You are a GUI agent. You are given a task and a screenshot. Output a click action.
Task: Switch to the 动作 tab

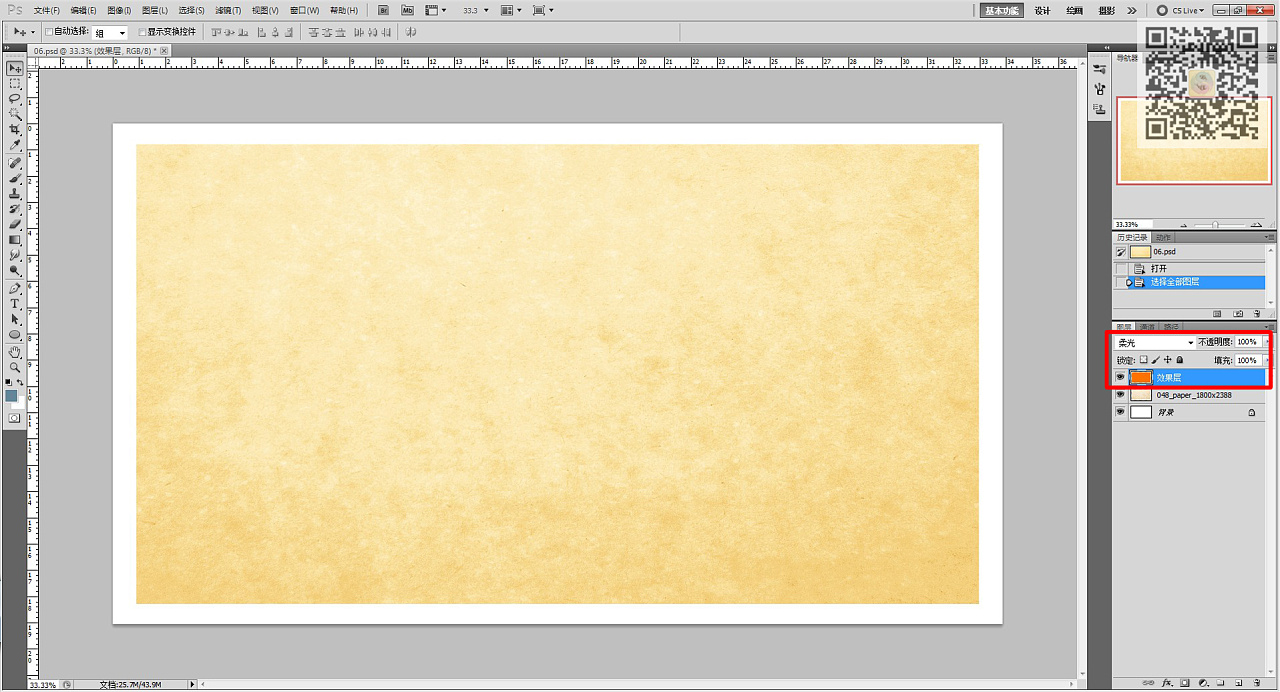click(x=1163, y=237)
